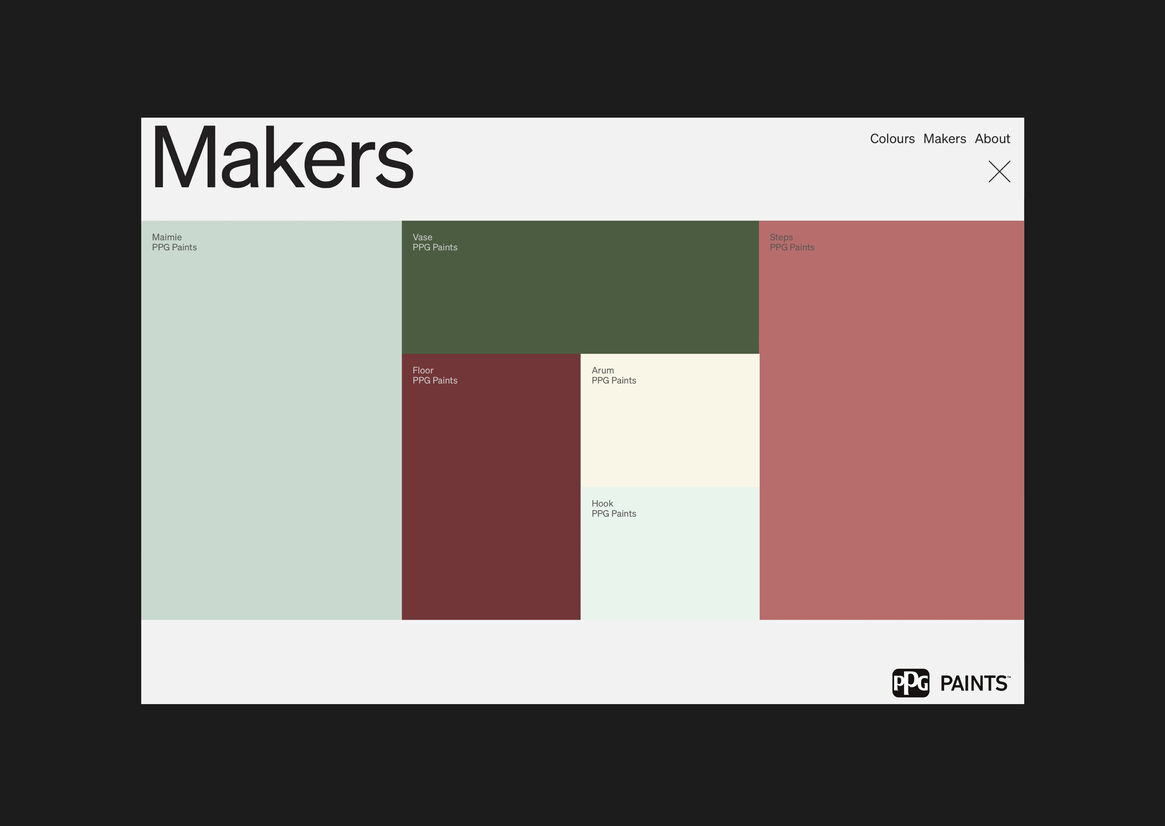The height and width of the screenshot is (826, 1165).
Task: Go to the About page
Action: [992, 139]
